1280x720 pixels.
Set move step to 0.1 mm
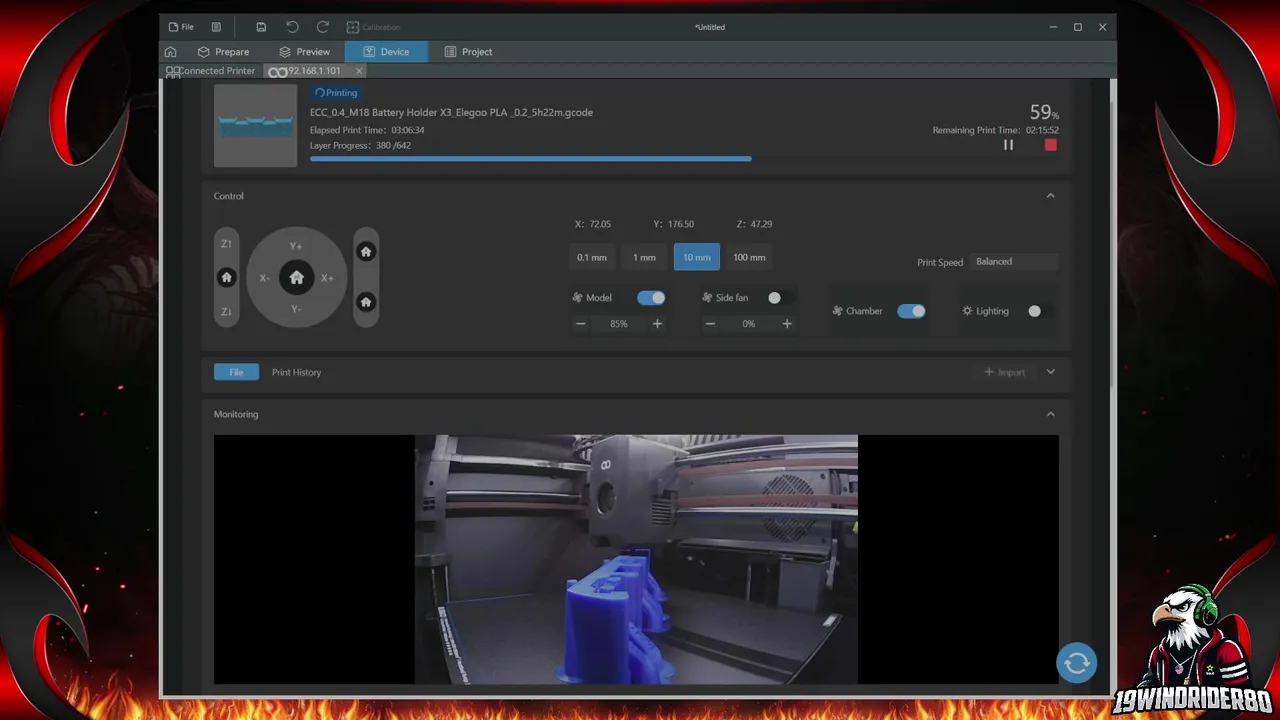coord(592,257)
